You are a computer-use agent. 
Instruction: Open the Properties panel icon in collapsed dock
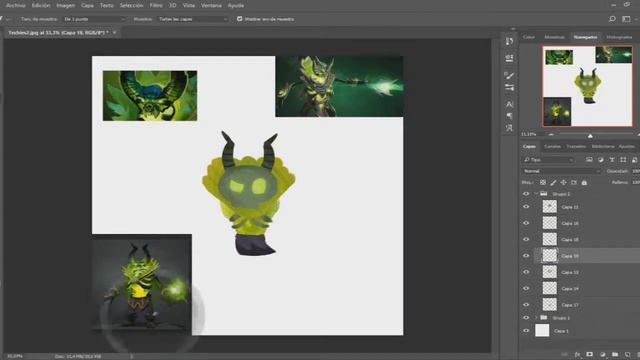pos(509,58)
